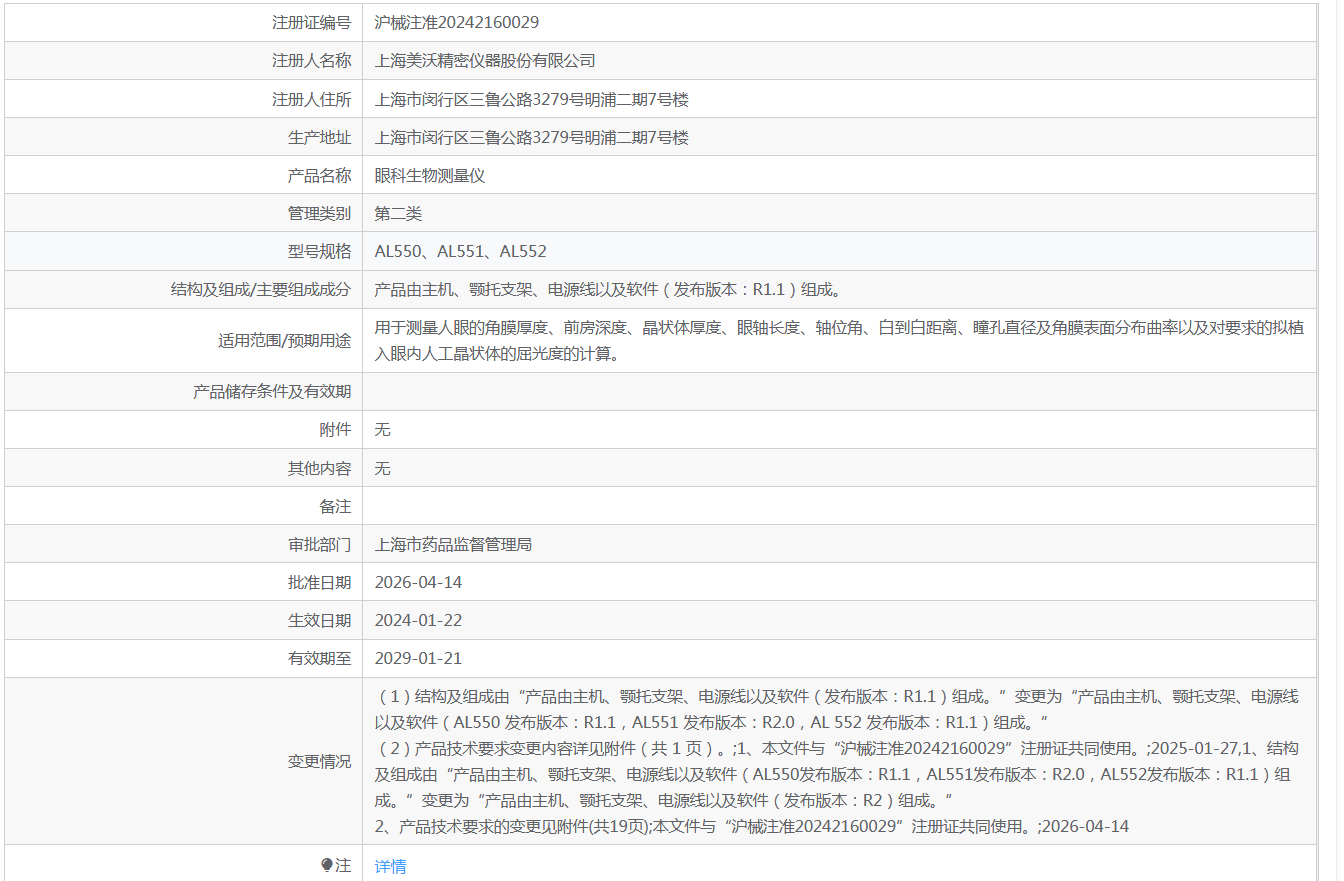Screen dimensions: 1344x881
Task: Select product name 眼科生物测量仪
Action: pyautogui.click(x=430, y=175)
